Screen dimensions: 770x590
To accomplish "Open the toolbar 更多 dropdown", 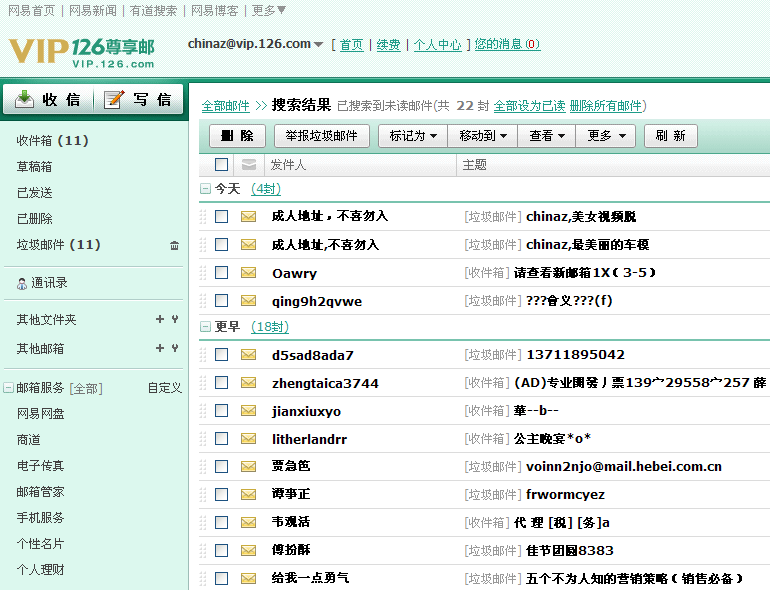I will point(606,136).
